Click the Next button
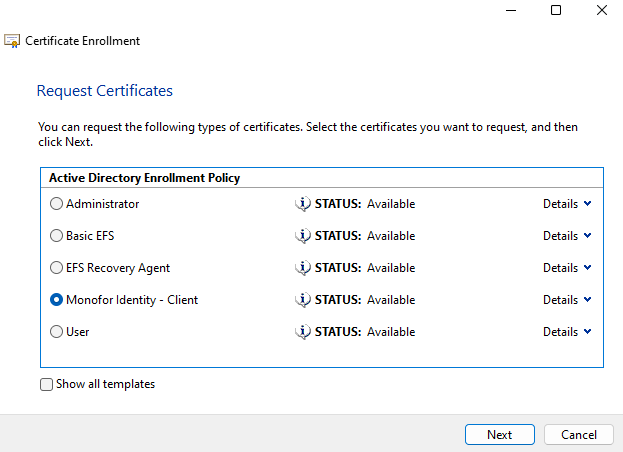The height and width of the screenshot is (452, 623). pyautogui.click(x=500, y=435)
